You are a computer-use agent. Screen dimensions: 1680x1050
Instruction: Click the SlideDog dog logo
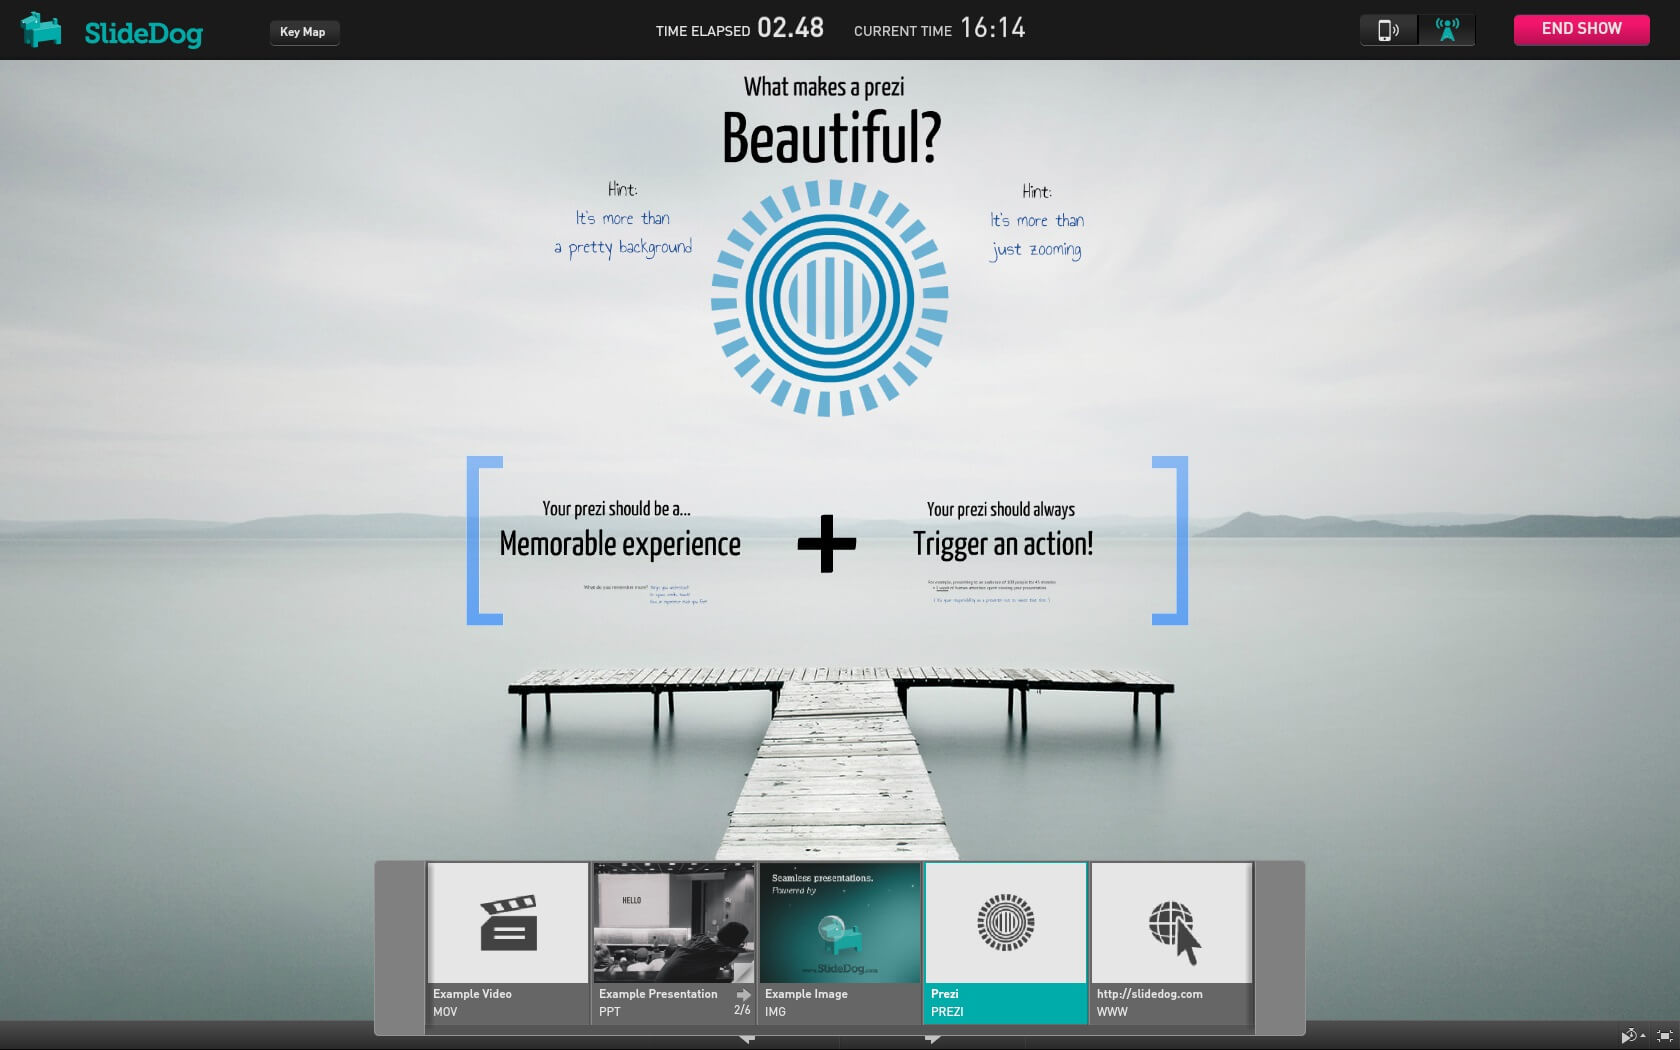tap(40, 28)
